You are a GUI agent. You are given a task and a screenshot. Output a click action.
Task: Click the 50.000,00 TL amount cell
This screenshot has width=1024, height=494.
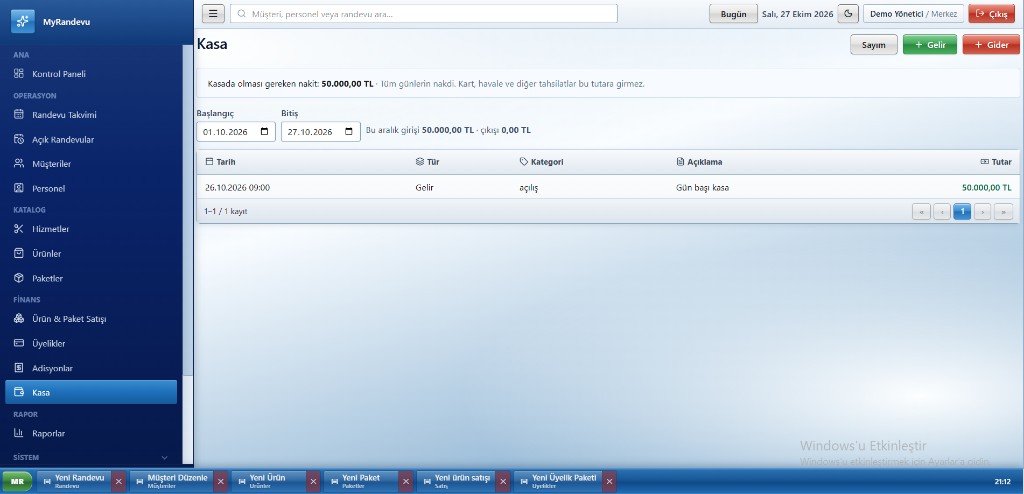[987, 188]
